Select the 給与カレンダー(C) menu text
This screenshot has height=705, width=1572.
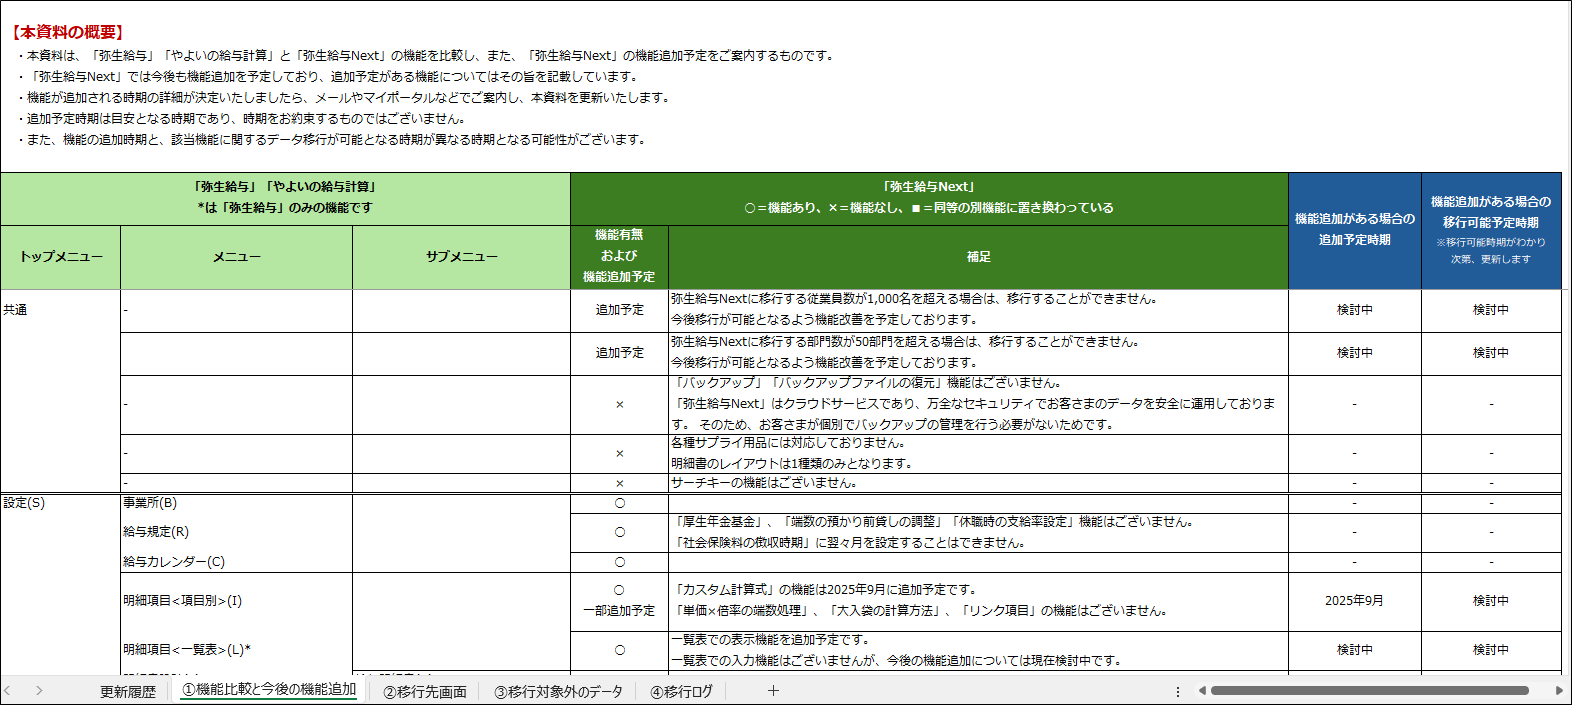point(174,562)
